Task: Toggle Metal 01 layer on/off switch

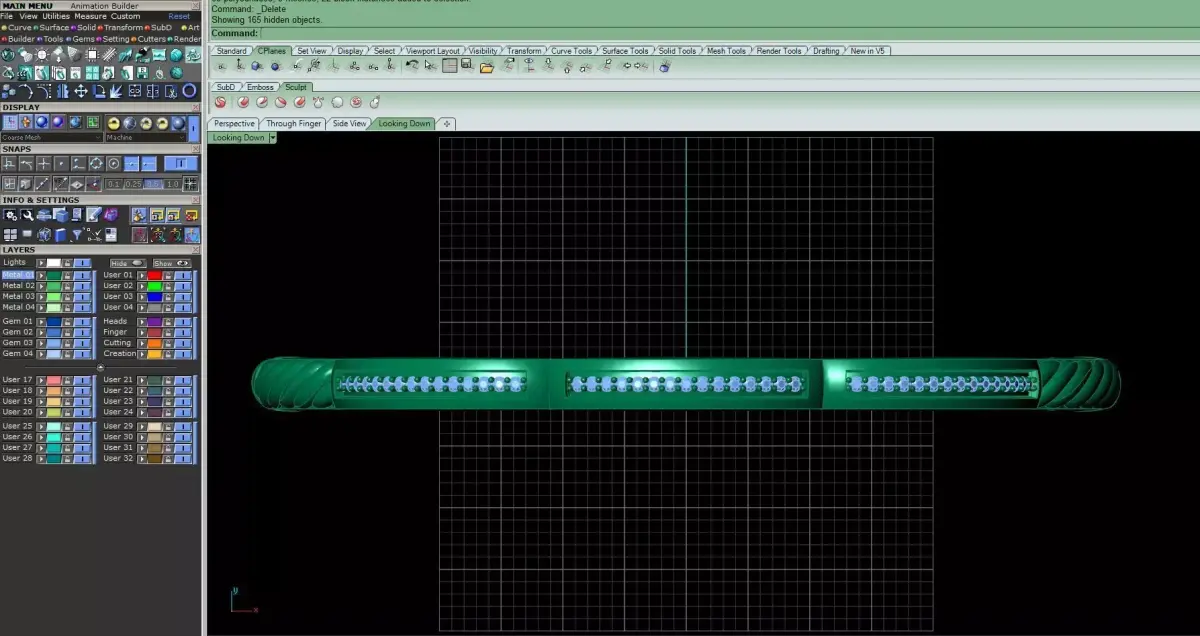Action: click(82, 275)
